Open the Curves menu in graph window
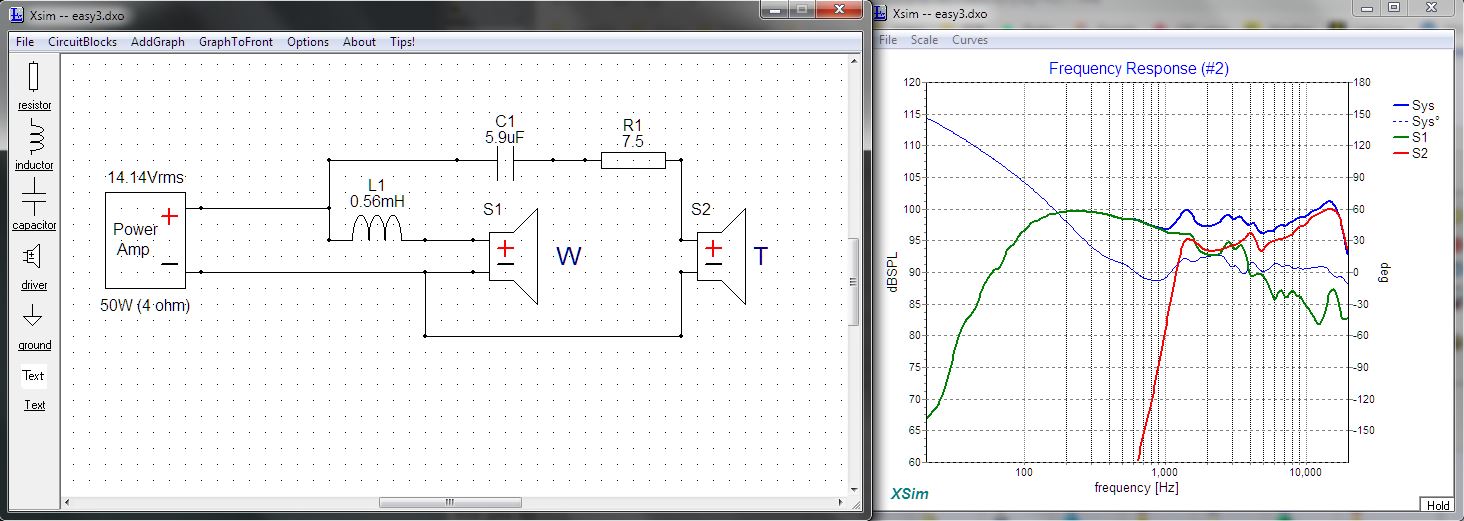This screenshot has width=1464, height=521. (970, 40)
